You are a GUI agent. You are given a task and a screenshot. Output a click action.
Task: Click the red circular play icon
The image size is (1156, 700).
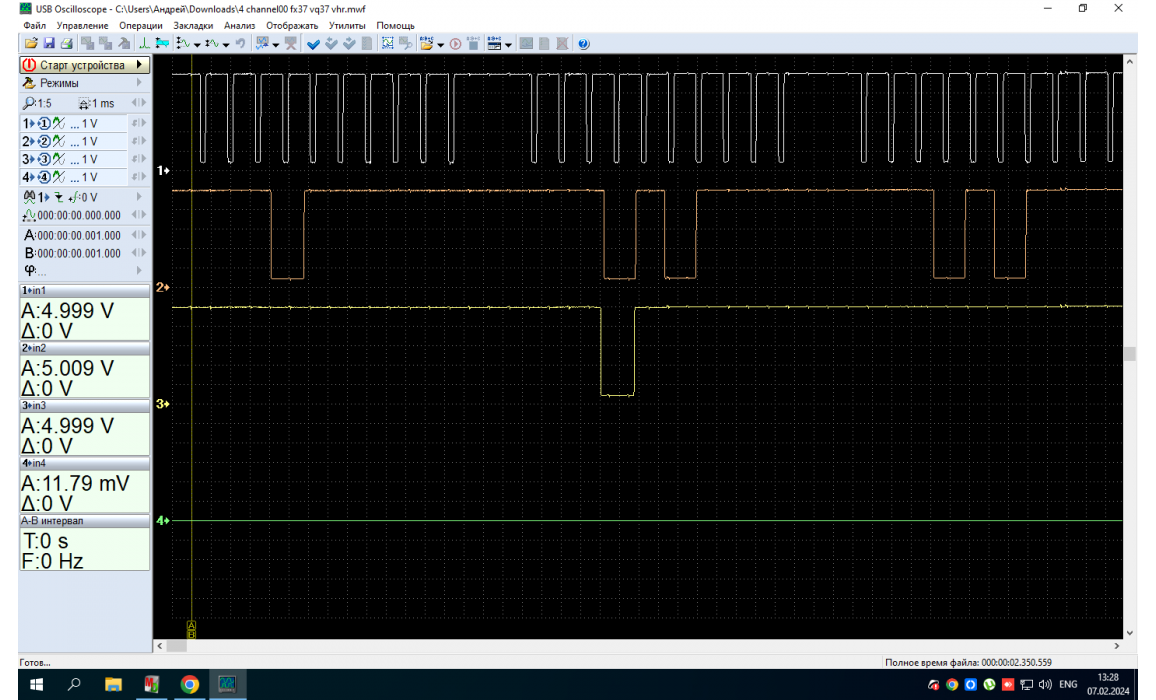click(455, 44)
